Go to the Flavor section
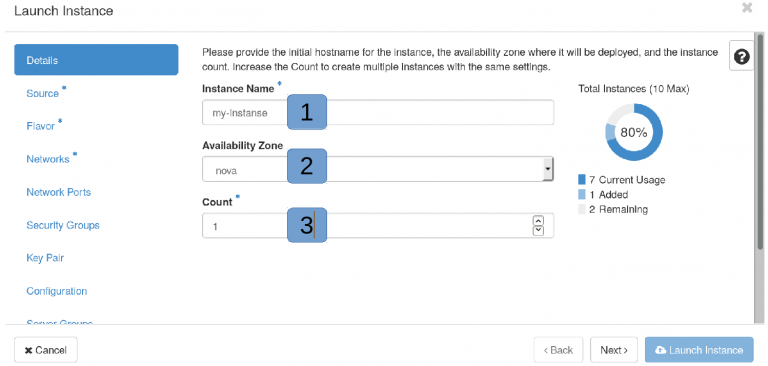The image size is (768, 366). pyautogui.click(x=41, y=126)
